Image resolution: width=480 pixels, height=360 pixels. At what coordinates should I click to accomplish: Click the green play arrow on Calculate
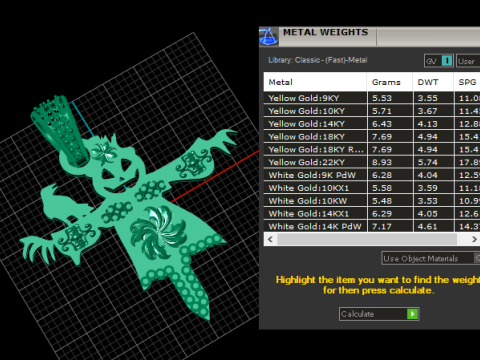click(413, 314)
